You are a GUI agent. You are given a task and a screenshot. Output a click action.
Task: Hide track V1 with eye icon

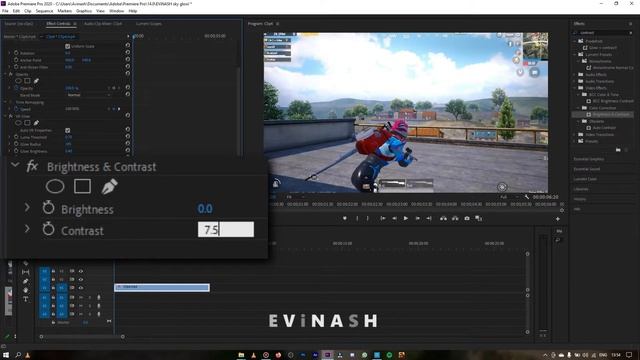click(x=81, y=288)
